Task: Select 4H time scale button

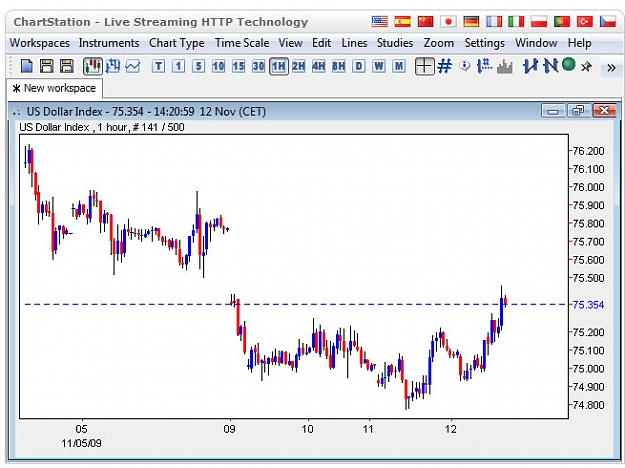Action: [x=318, y=66]
